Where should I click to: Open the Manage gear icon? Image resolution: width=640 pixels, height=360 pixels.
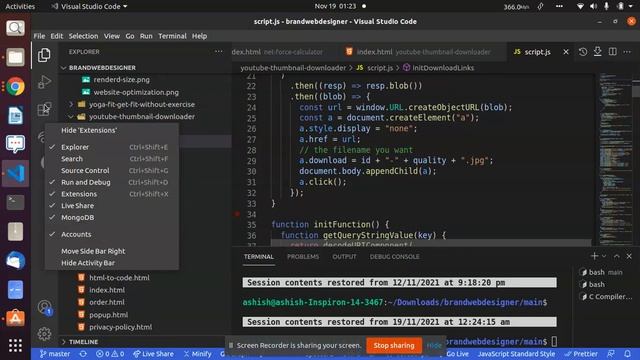(44, 334)
